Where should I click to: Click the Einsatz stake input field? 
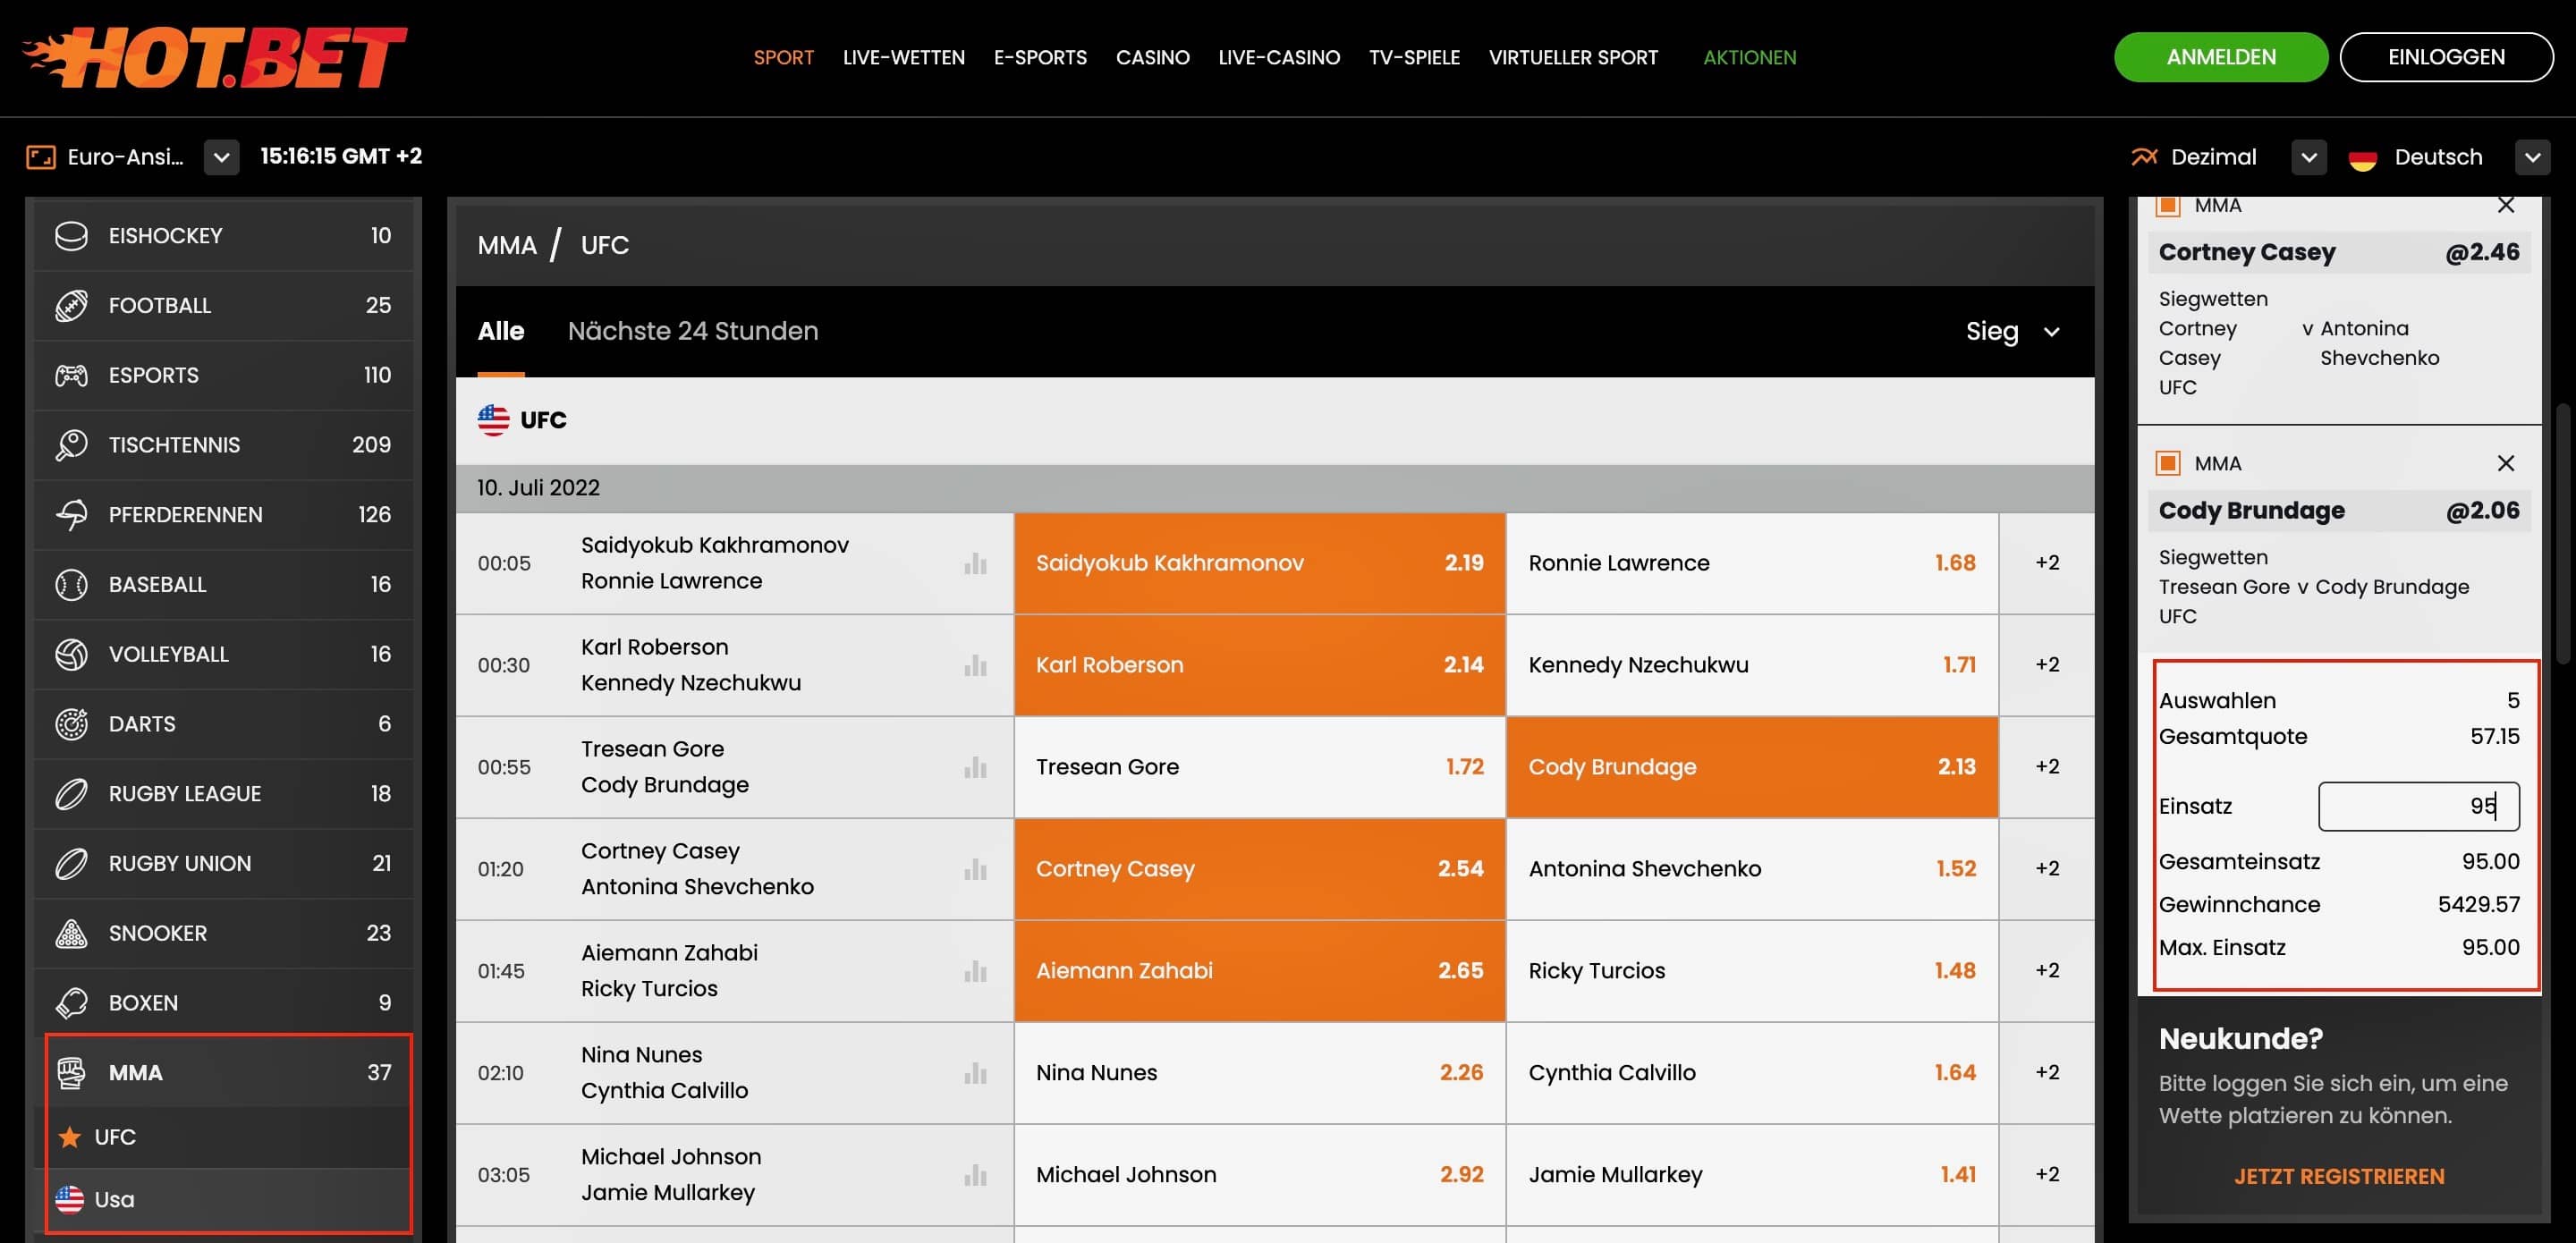coord(2418,806)
